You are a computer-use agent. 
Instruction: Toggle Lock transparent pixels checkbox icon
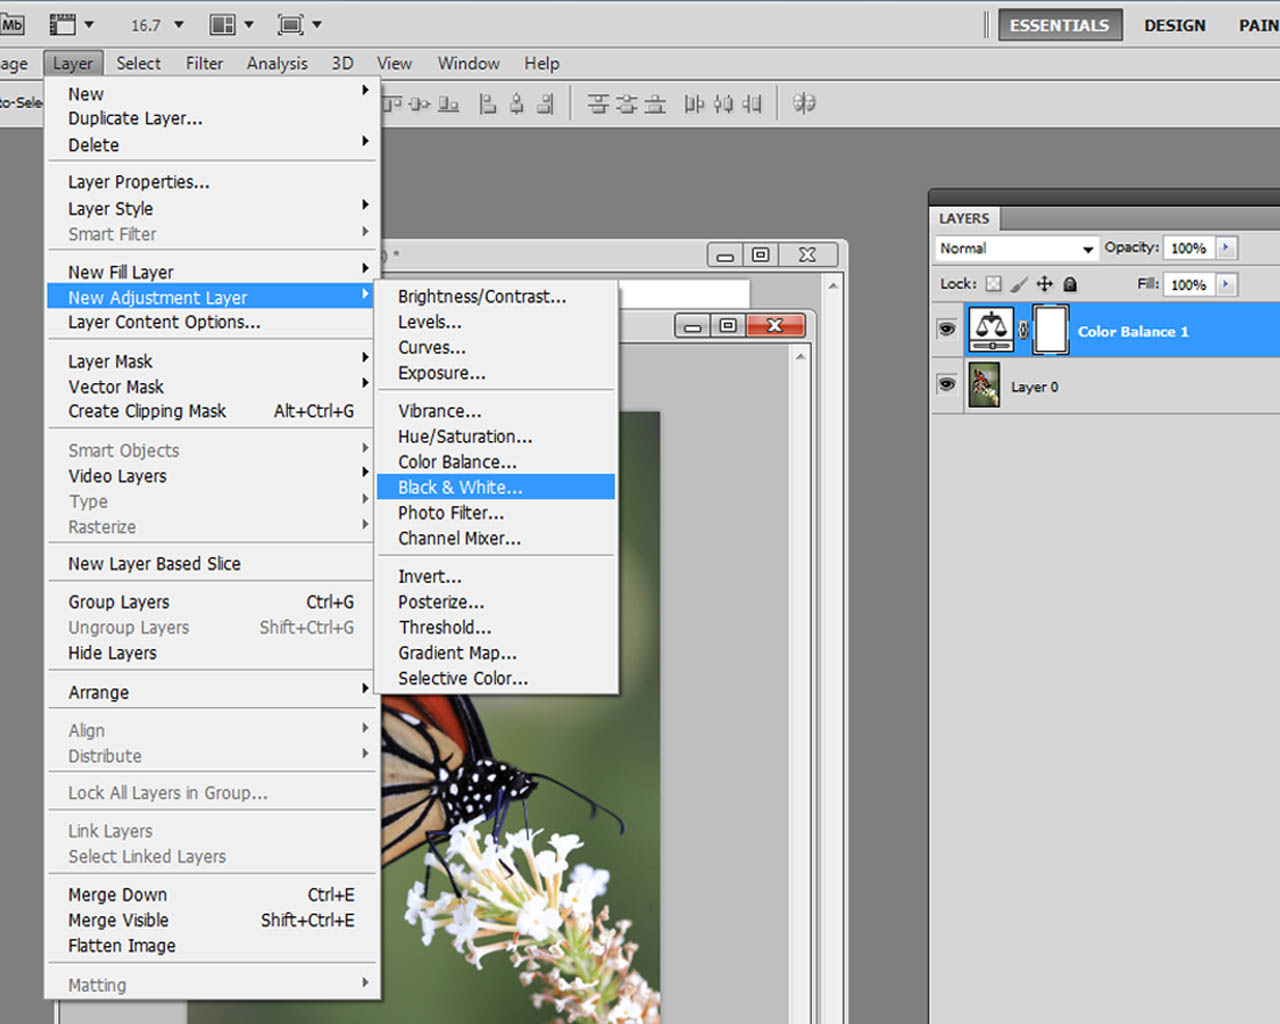pyautogui.click(x=993, y=284)
